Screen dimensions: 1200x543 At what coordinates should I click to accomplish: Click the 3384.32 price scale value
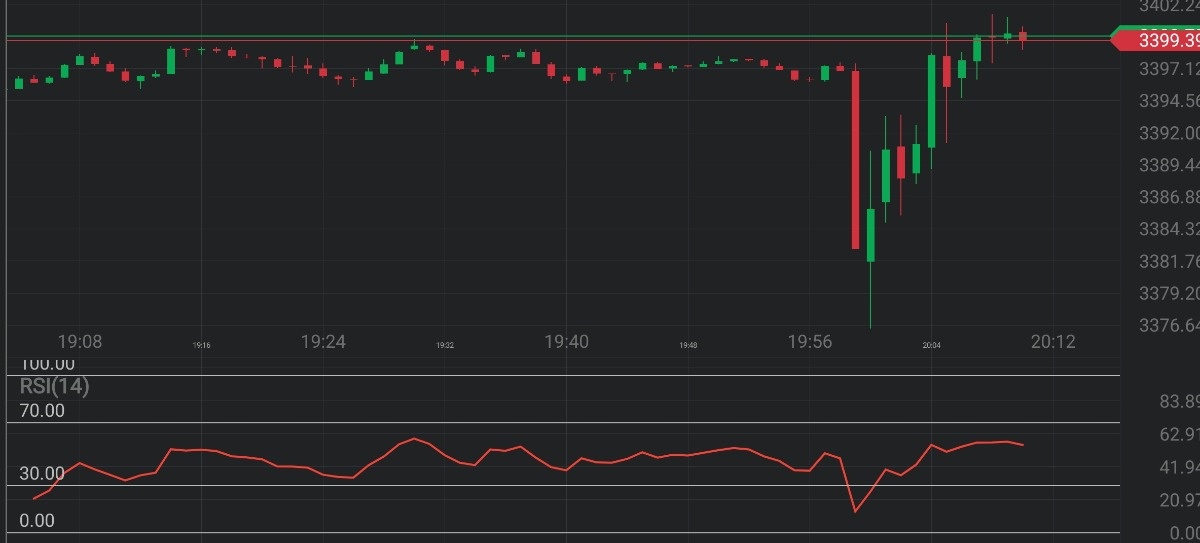1168,229
